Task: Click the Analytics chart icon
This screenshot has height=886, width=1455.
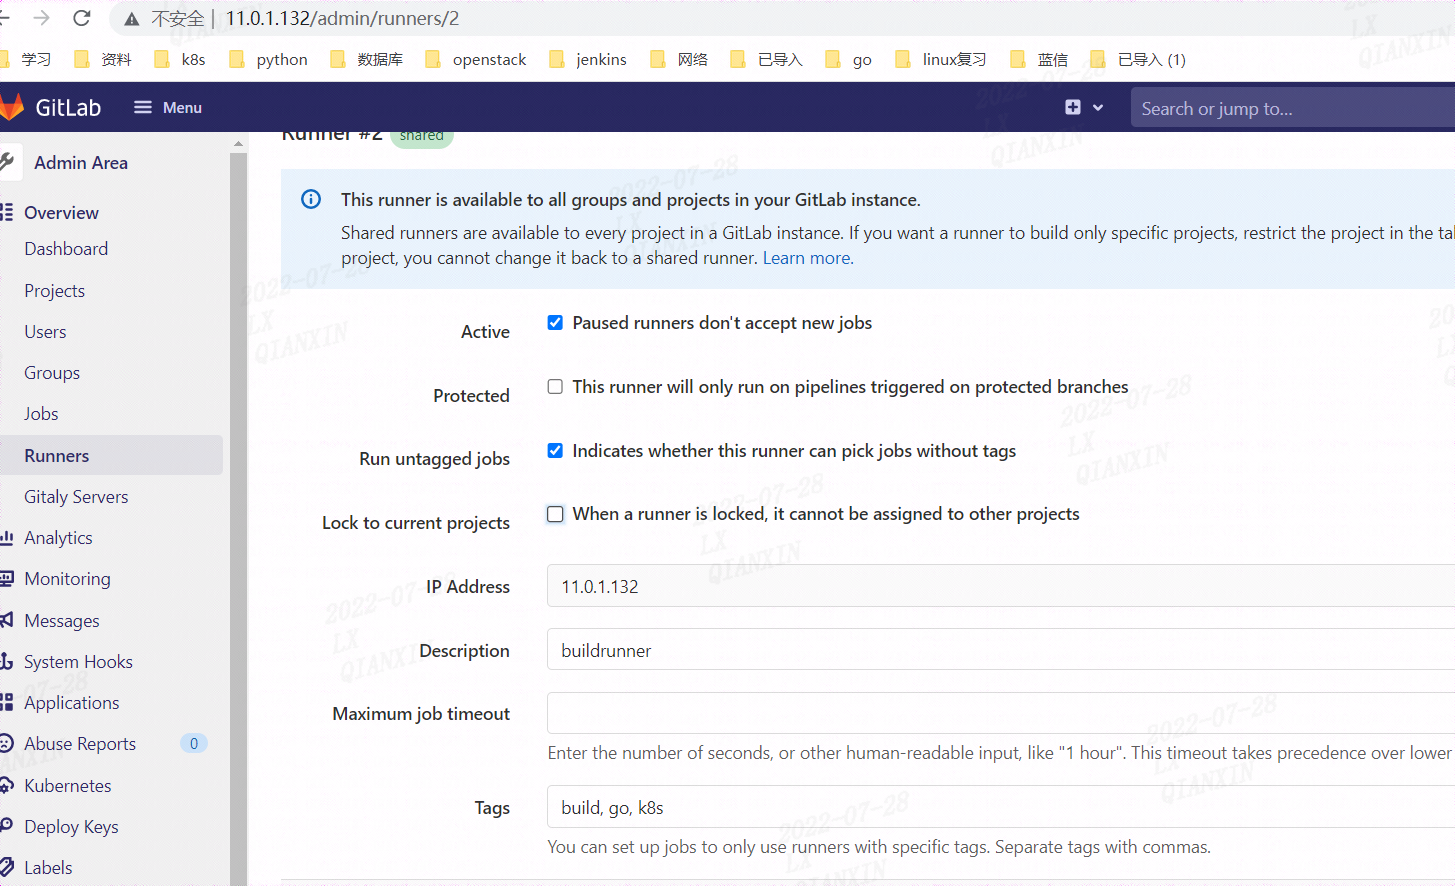Action: pyautogui.click(x=7, y=537)
